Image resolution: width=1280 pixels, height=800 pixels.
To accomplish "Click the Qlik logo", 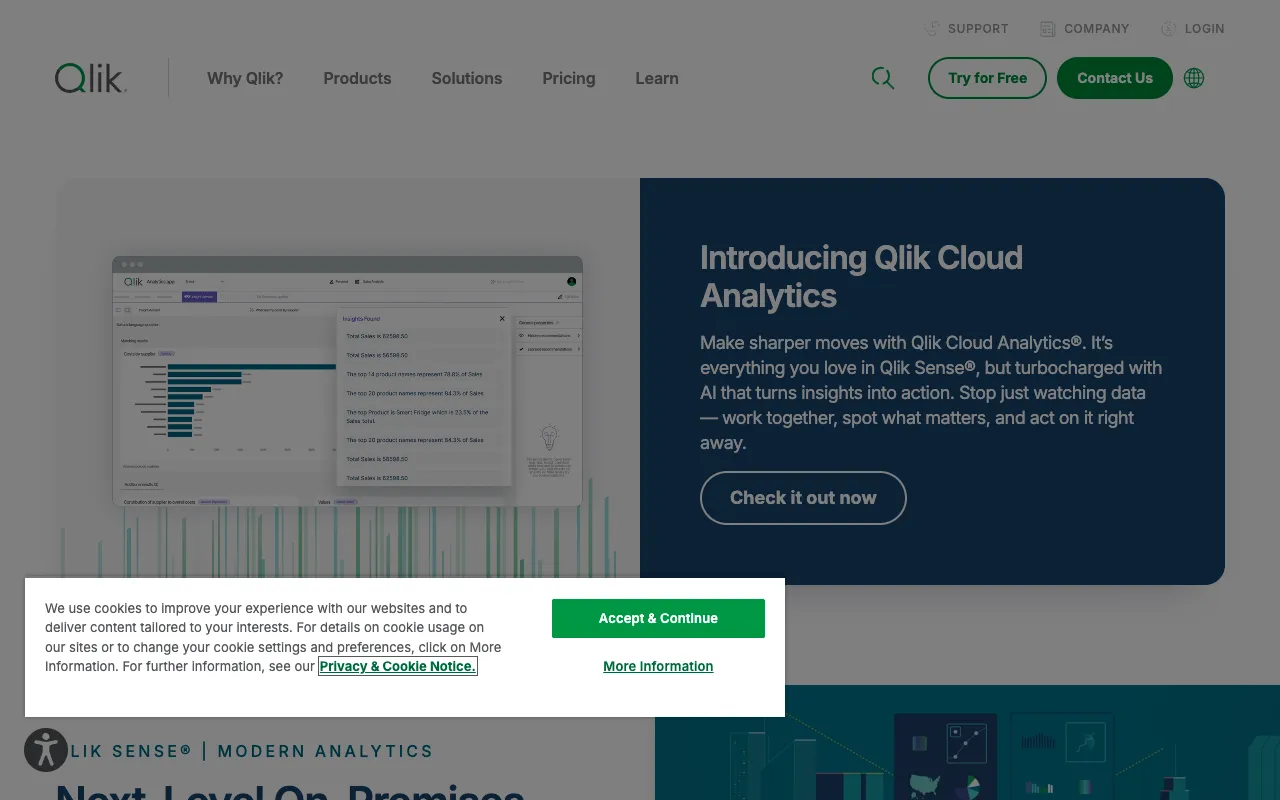I will (x=88, y=77).
